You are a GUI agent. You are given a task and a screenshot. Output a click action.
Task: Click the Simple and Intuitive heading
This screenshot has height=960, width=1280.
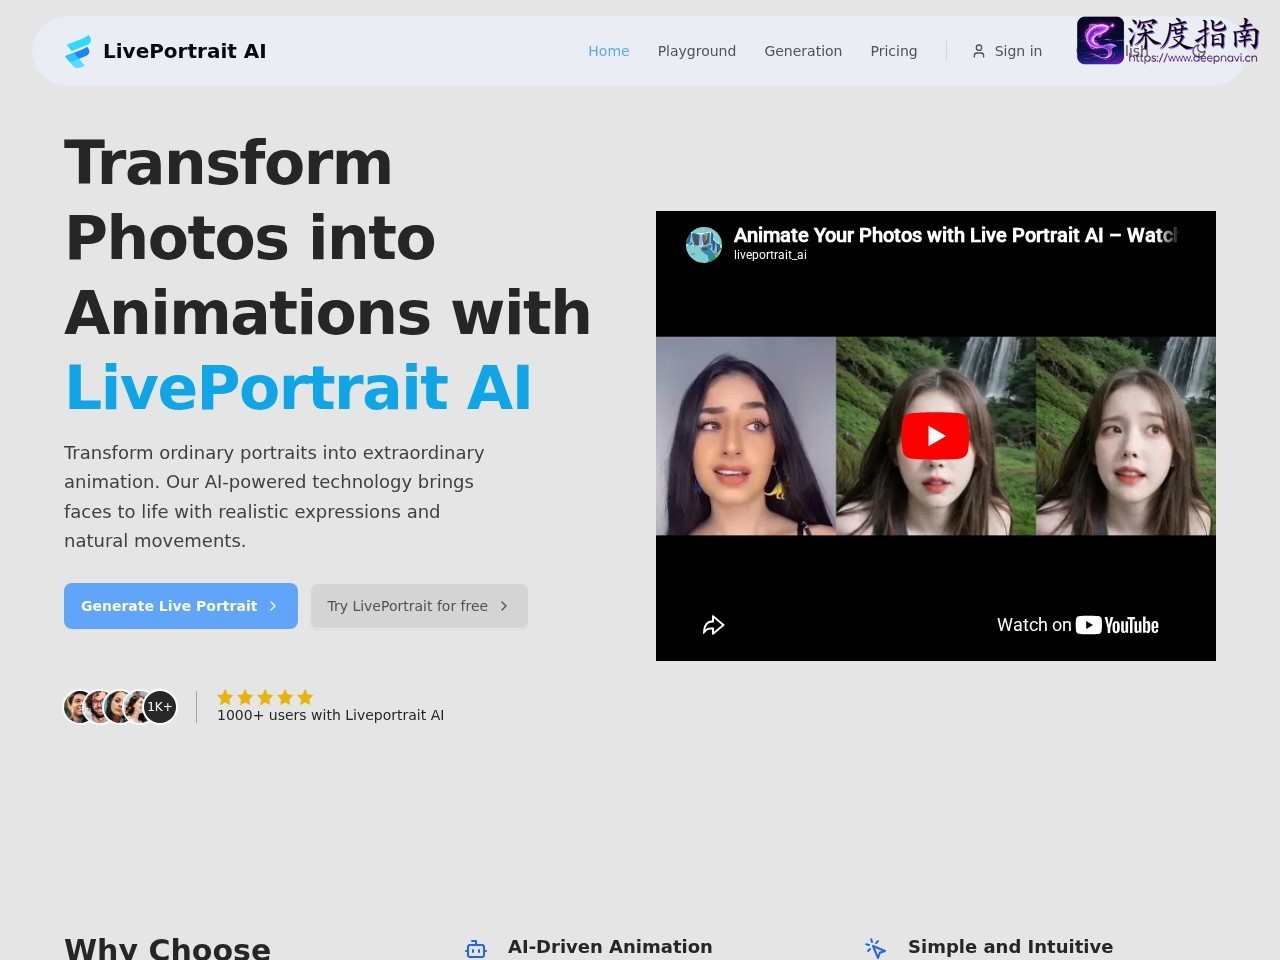[1010, 947]
